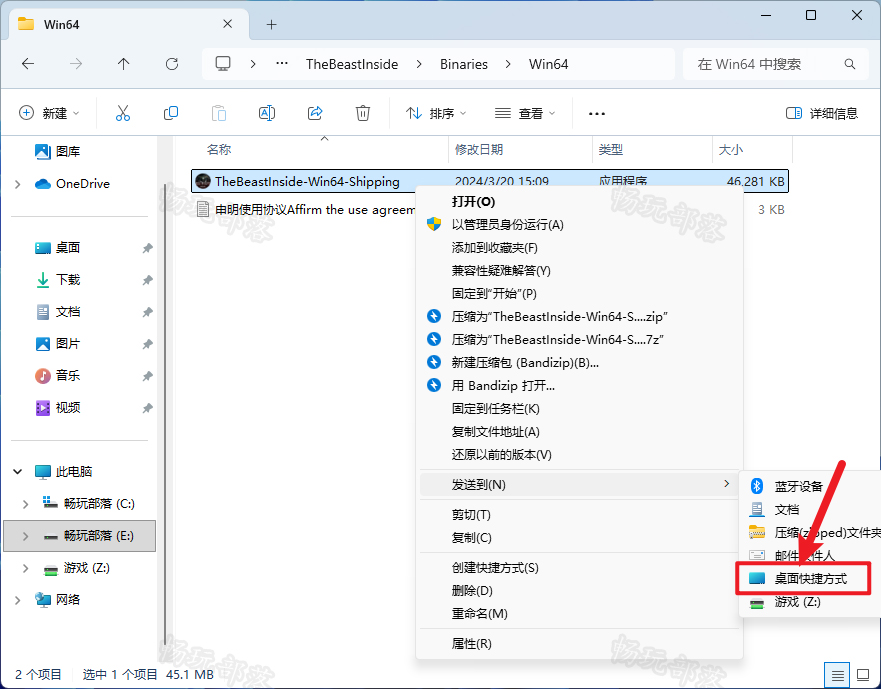Select 以管理员身份运行(A) in context menu
The width and height of the screenshot is (881, 689).
click(579, 225)
